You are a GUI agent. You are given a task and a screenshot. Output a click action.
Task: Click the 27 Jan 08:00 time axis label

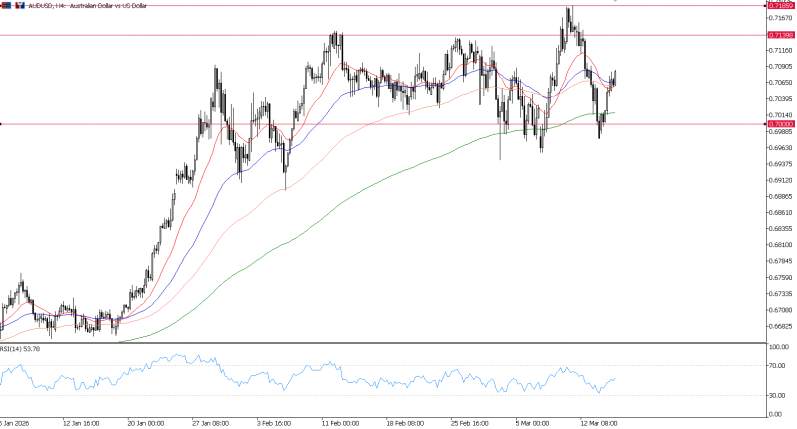[x=210, y=423]
